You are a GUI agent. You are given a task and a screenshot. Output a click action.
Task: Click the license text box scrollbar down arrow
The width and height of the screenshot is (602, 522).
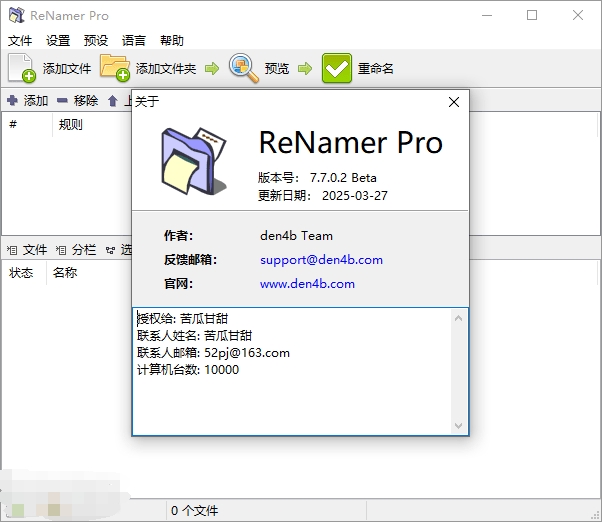pyautogui.click(x=459, y=426)
